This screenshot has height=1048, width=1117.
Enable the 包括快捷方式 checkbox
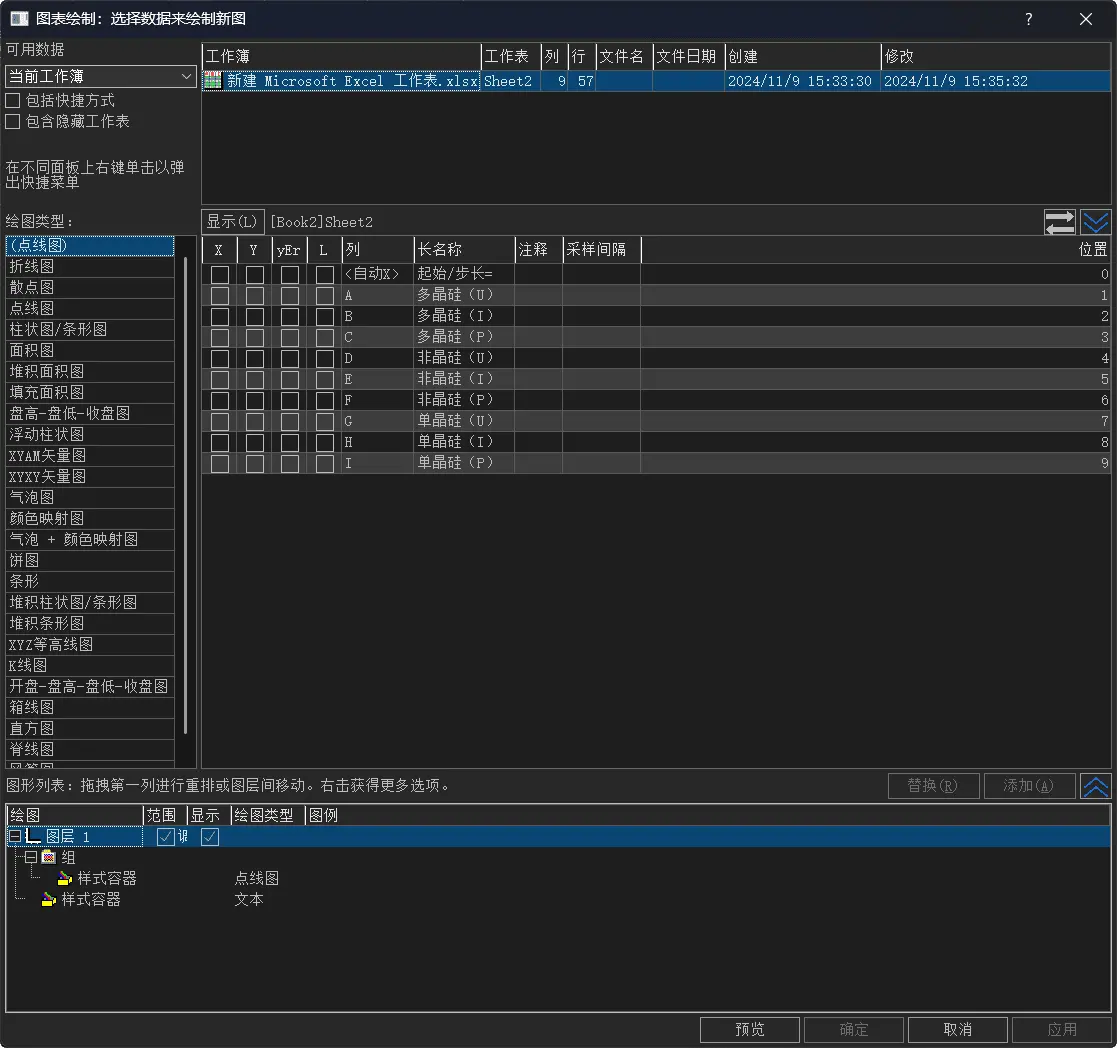[x=13, y=101]
